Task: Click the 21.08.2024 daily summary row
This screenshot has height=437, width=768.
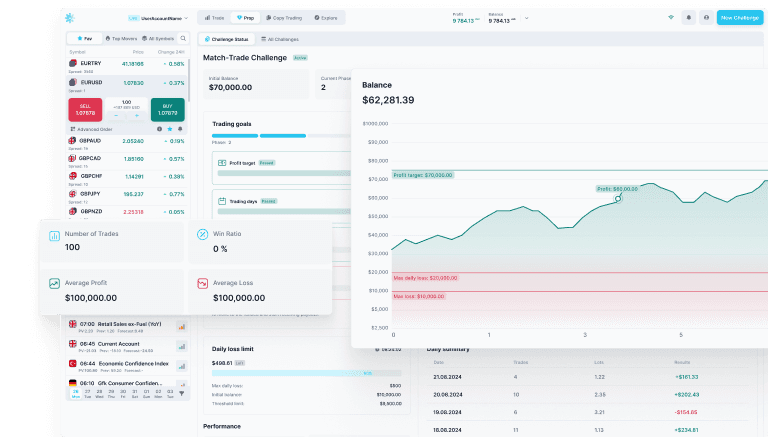Action: click(589, 377)
